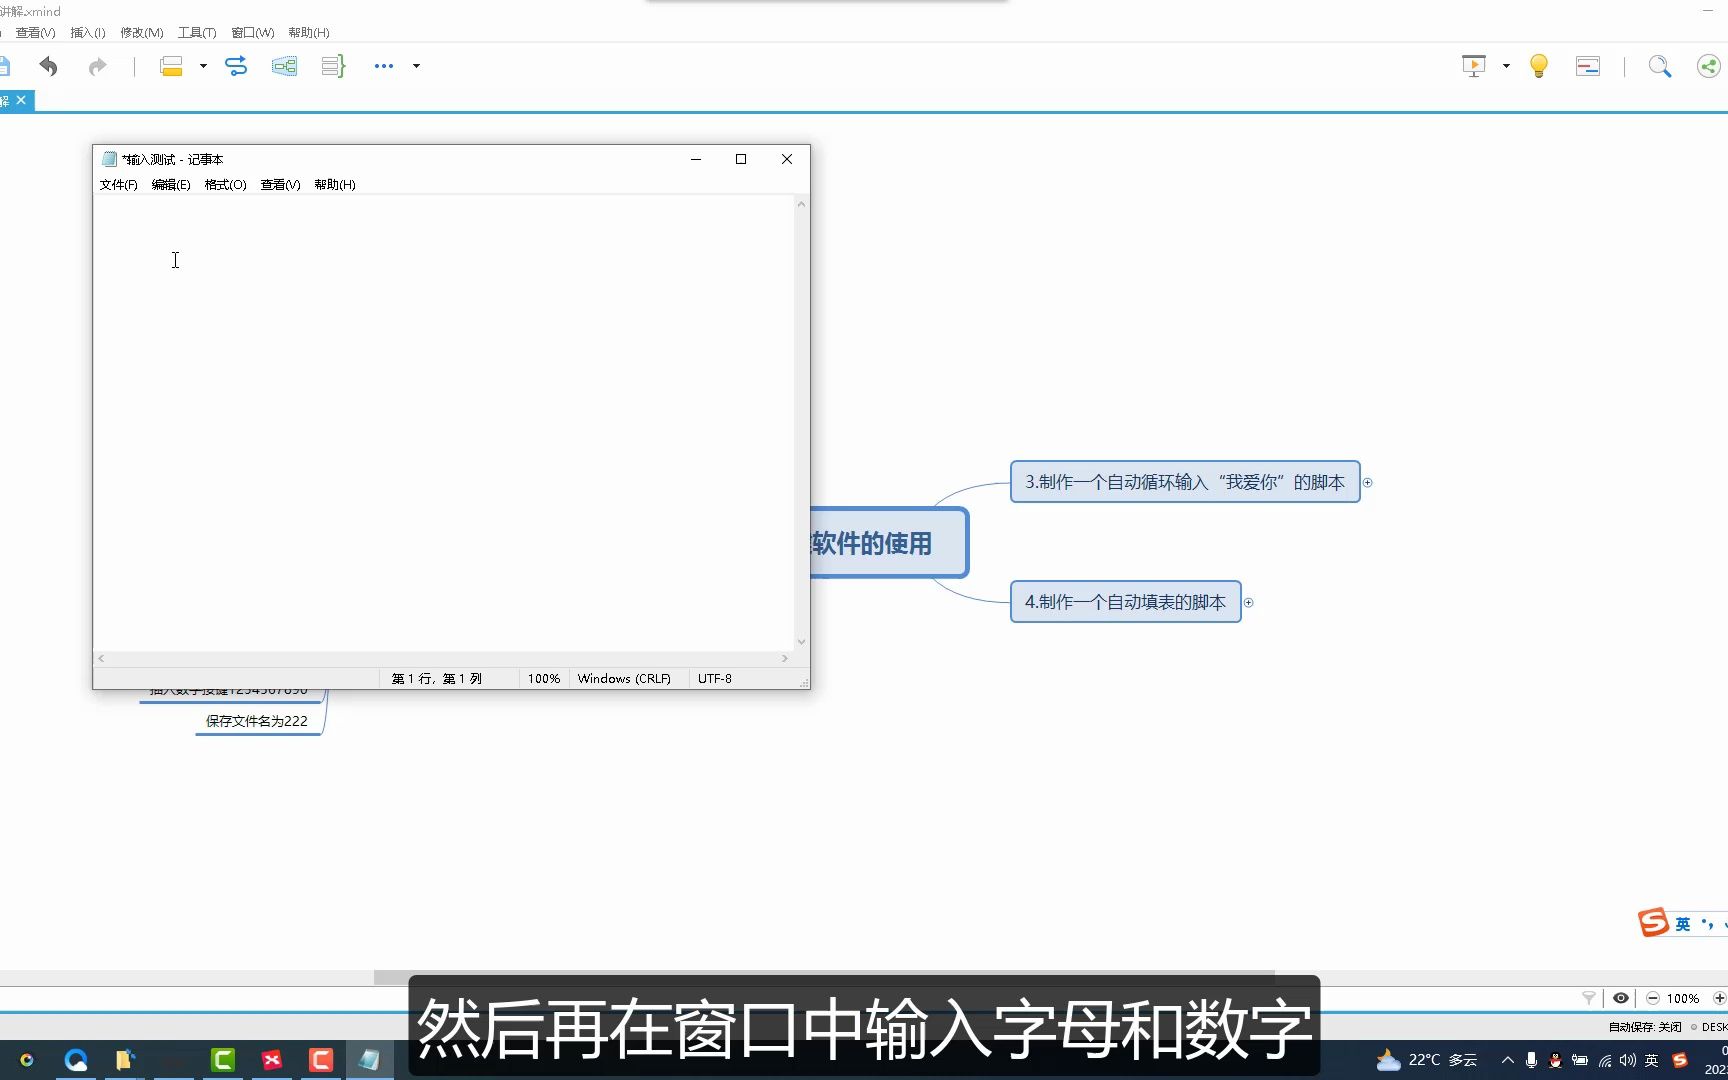Open the presentation mode dropdown arrow
1728x1080 pixels.
click(1503, 66)
